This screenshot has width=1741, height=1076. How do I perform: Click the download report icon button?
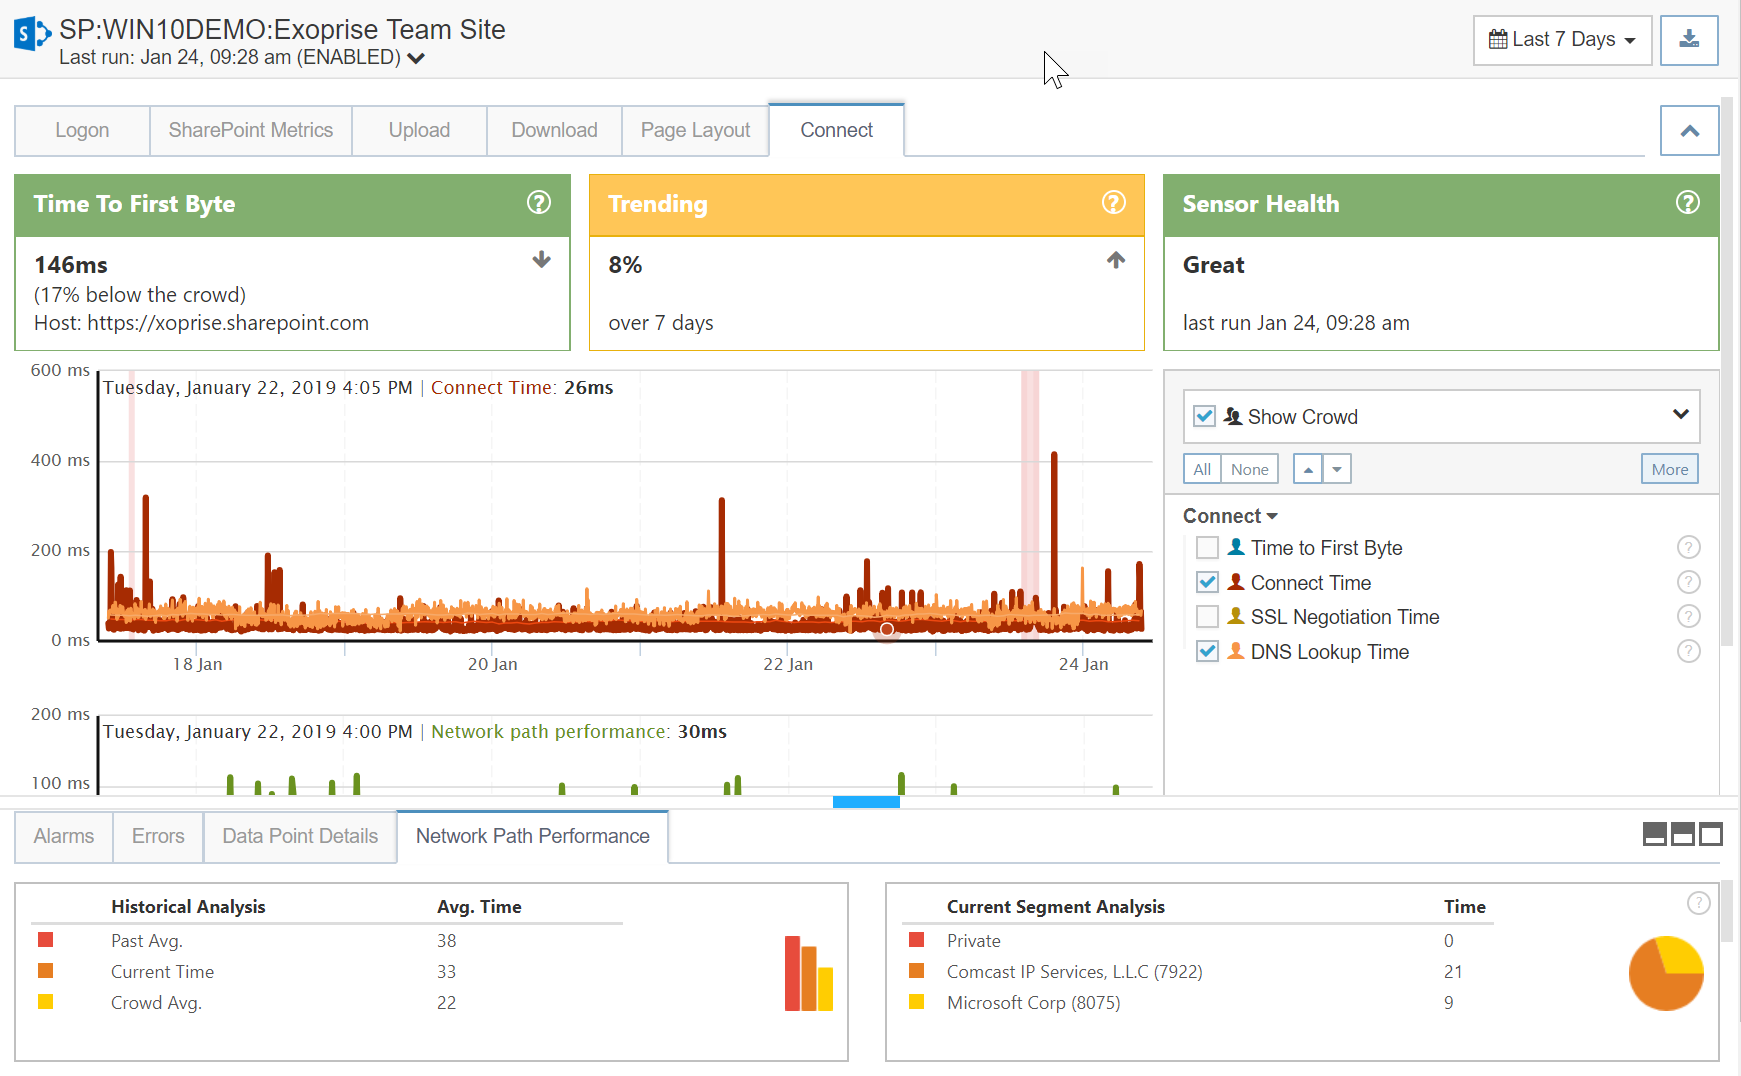click(x=1689, y=40)
